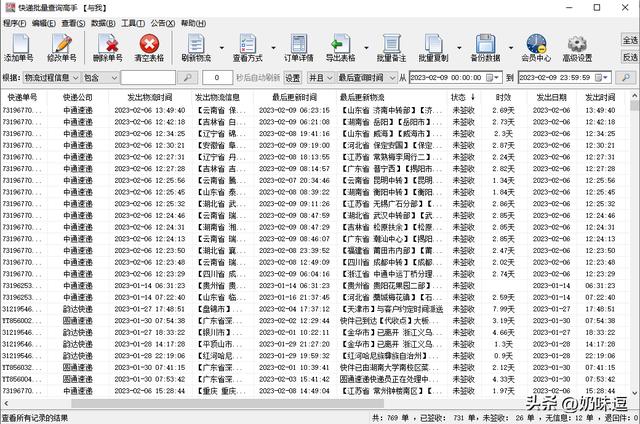Expand dropdown arrow next to 刷新物流

pos(222,48)
